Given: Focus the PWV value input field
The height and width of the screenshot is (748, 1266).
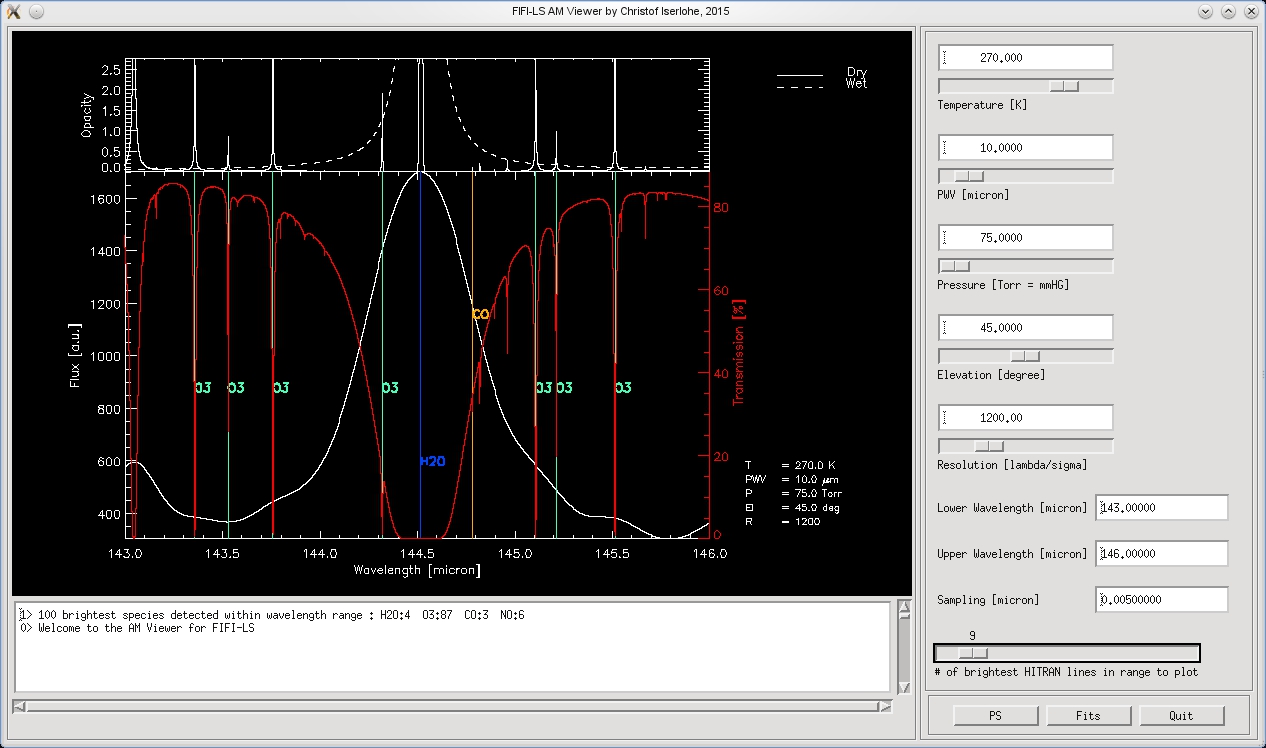Looking at the screenshot, I should coord(1025,148).
